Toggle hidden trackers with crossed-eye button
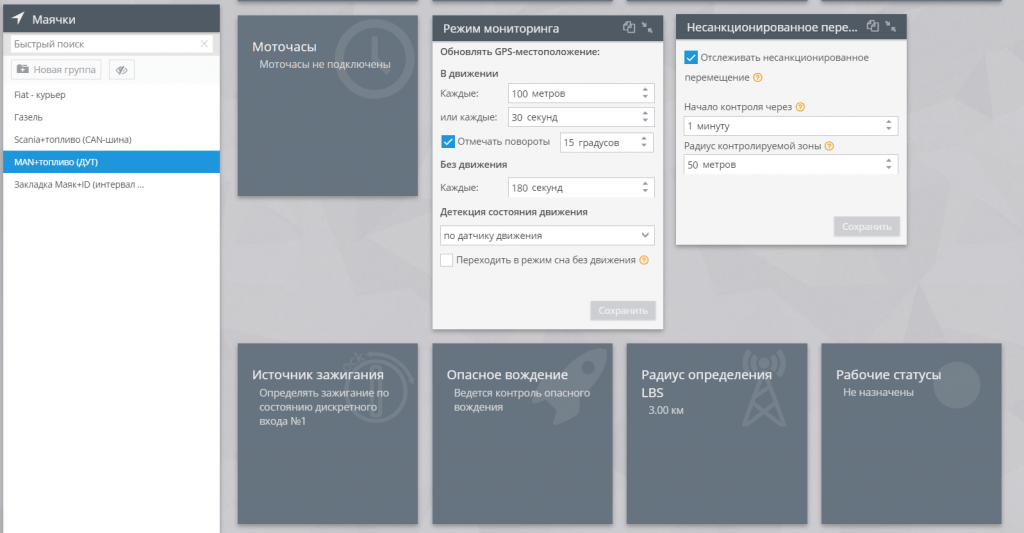1024x533 pixels. pyautogui.click(x=121, y=70)
